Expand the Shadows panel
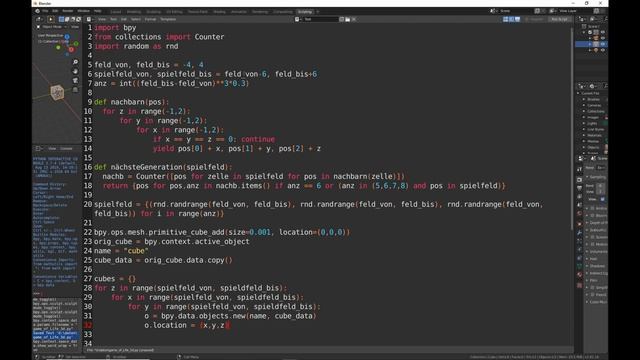This screenshot has height=360, width=640. pyautogui.click(x=597, y=266)
